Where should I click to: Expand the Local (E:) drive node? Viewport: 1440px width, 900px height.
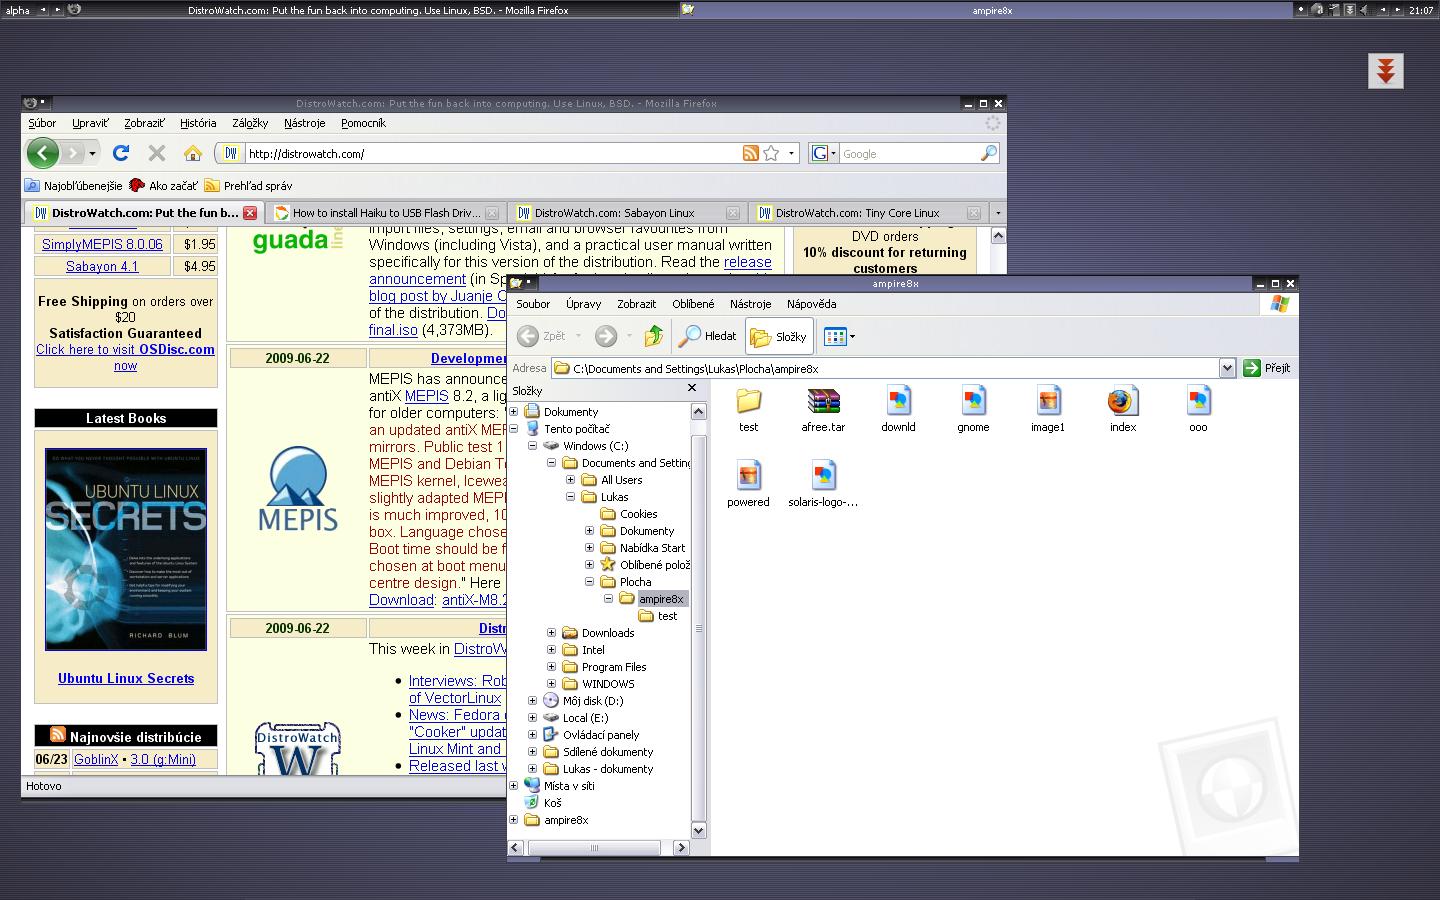point(533,718)
